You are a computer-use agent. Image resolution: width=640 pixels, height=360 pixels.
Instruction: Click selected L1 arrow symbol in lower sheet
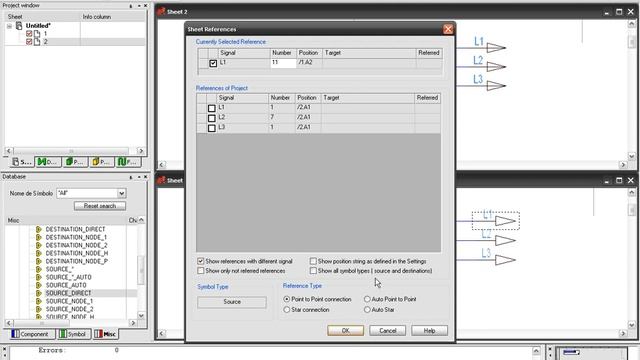point(505,221)
